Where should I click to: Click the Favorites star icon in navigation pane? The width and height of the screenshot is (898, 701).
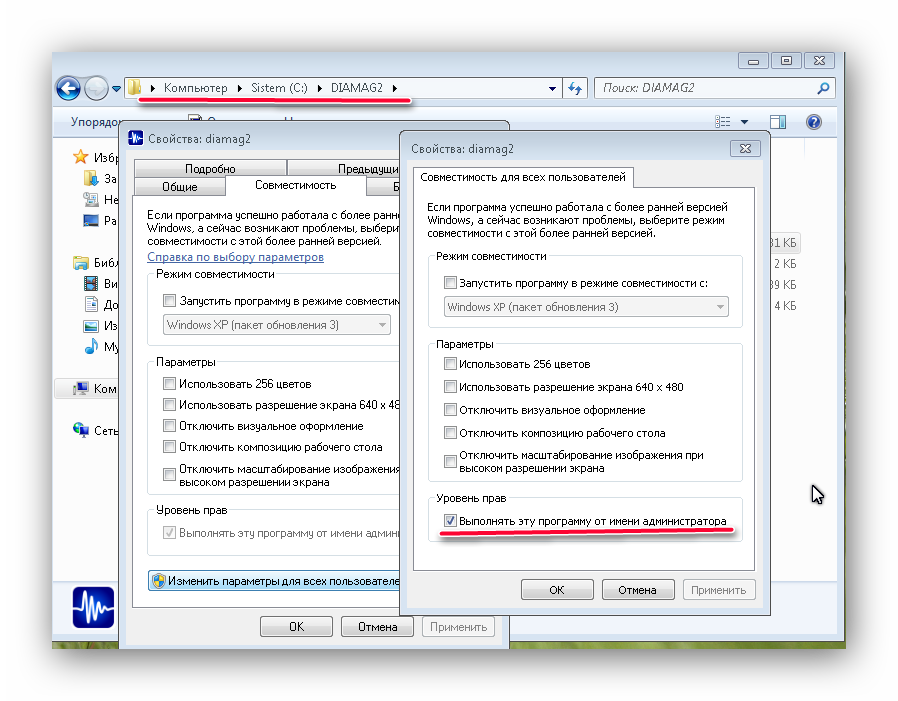(x=81, y=156)
